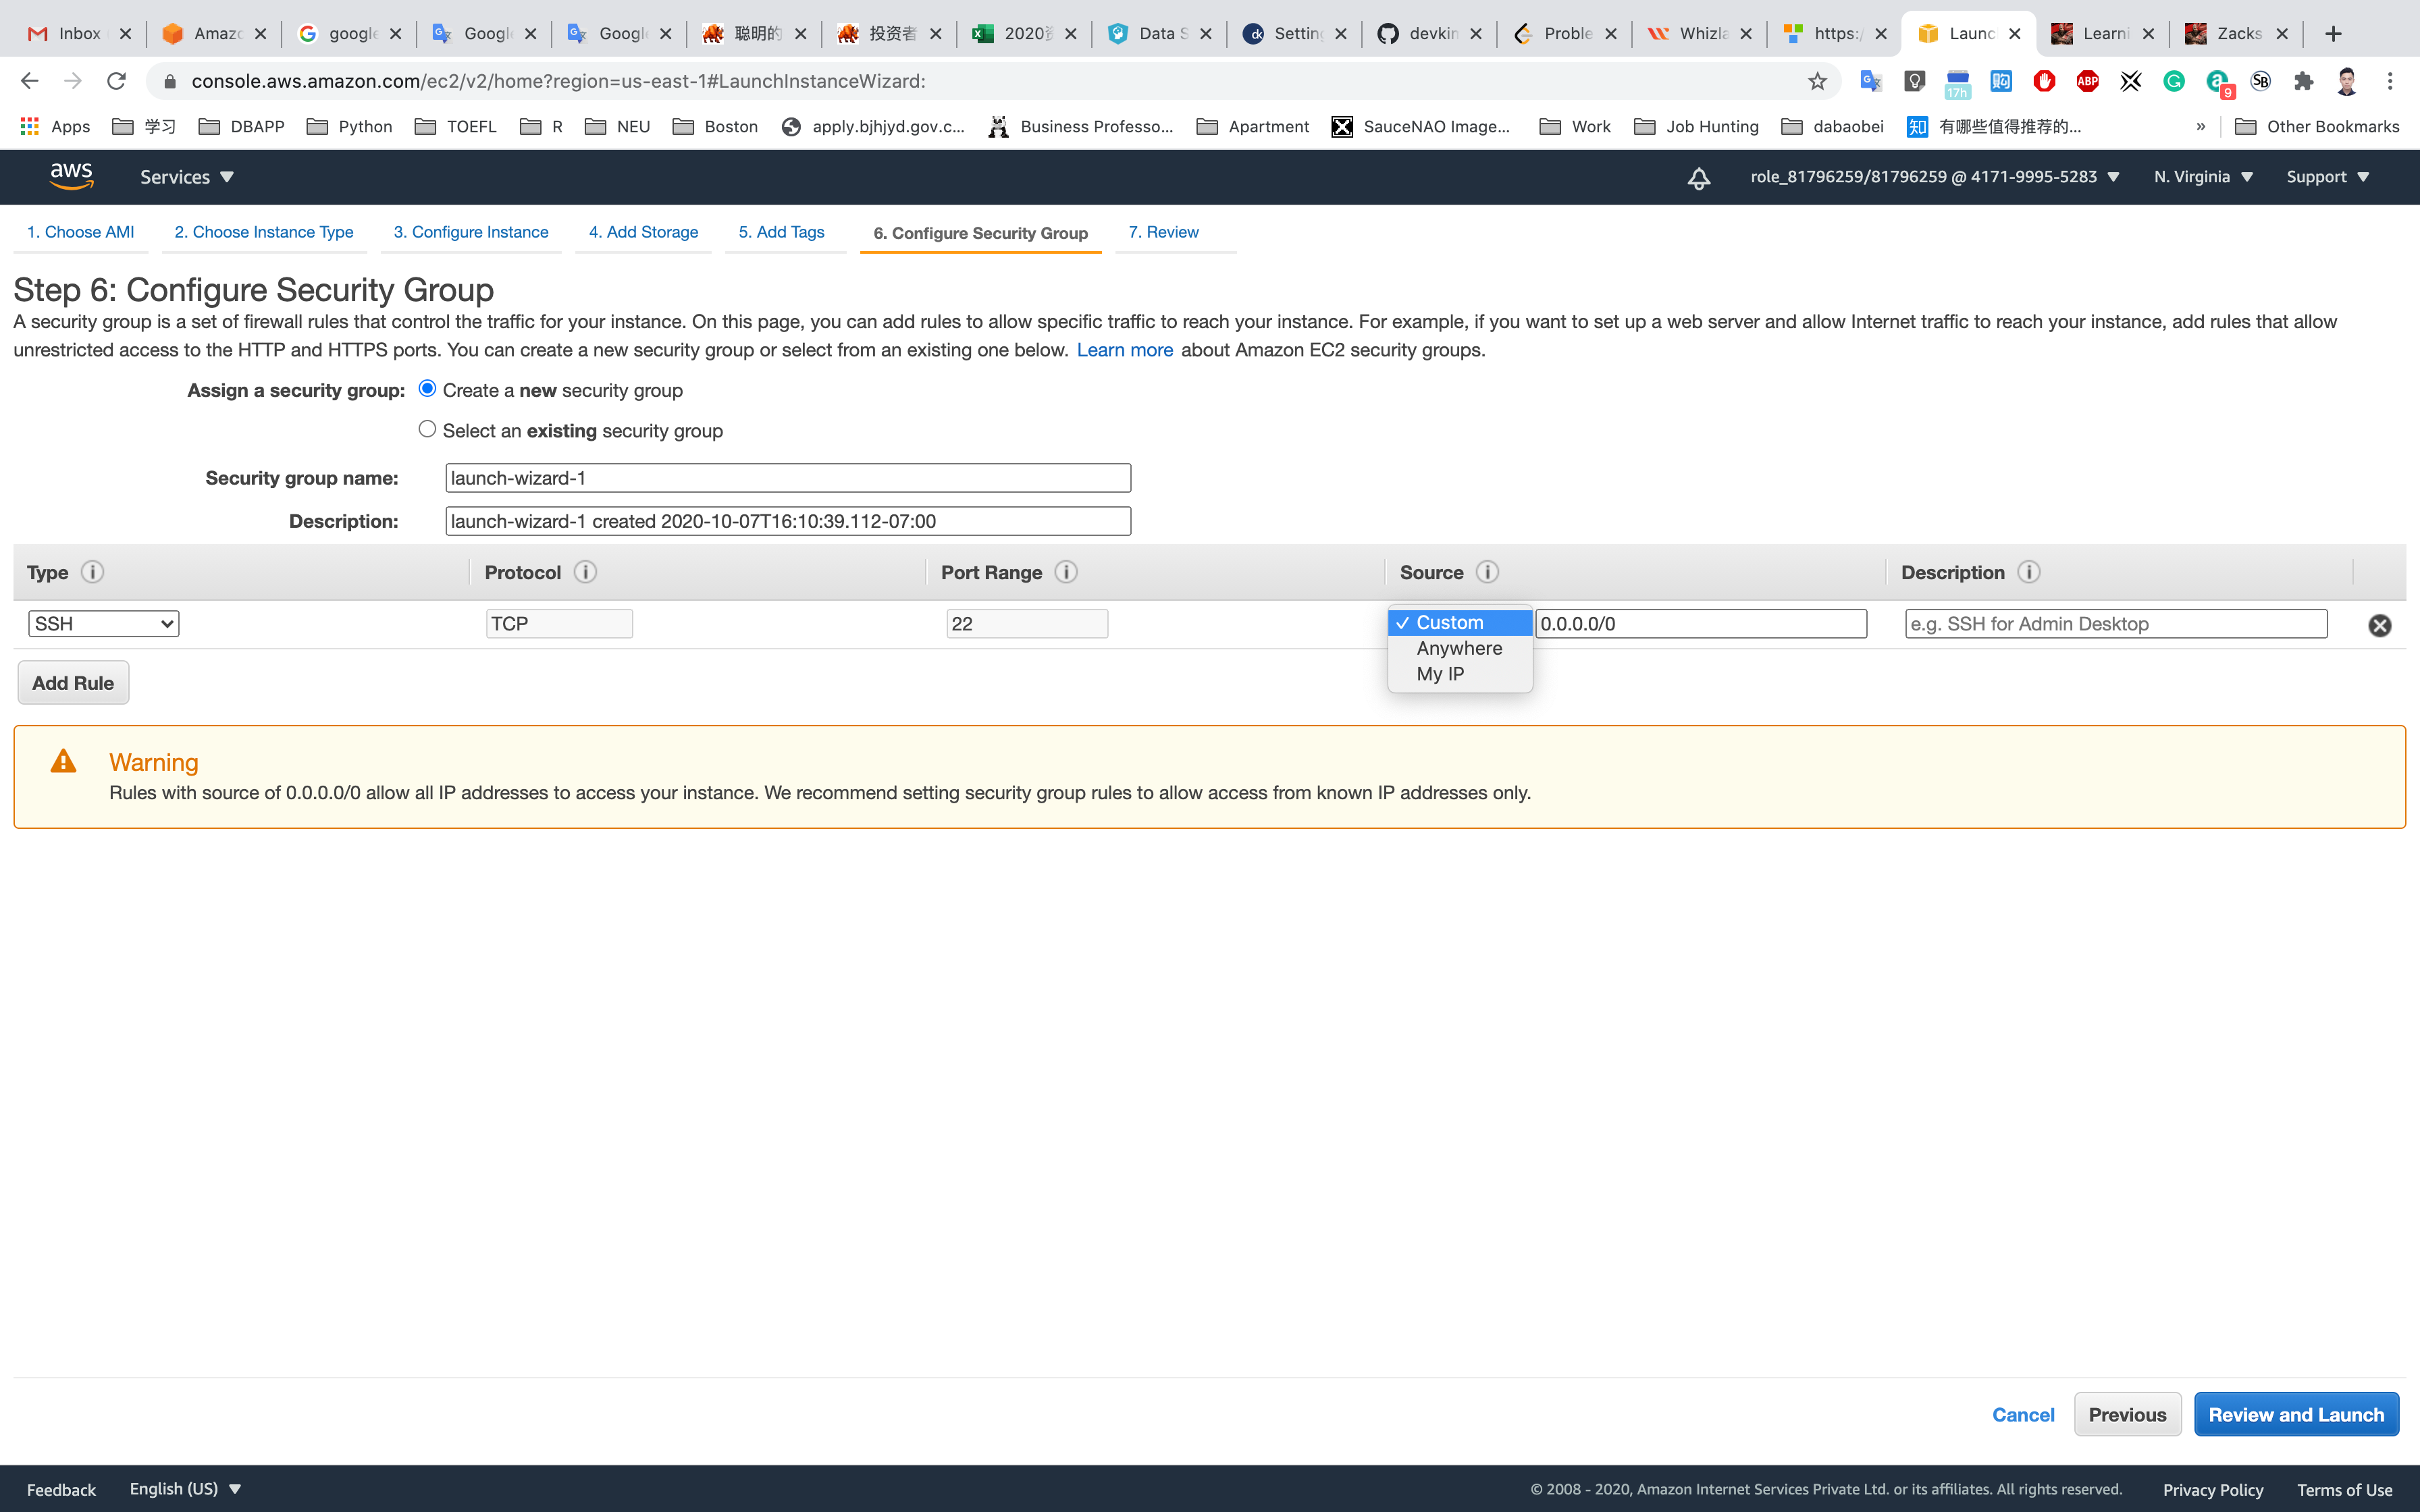Click the AWS logo home icon
Image resolution: width=2420 pixels, height=1512 pixels.
click(x=71, y=176)
